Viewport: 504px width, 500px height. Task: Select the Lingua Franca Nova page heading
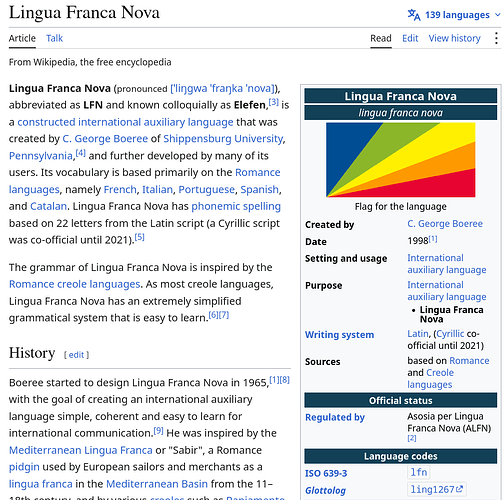tap(84, 13)
